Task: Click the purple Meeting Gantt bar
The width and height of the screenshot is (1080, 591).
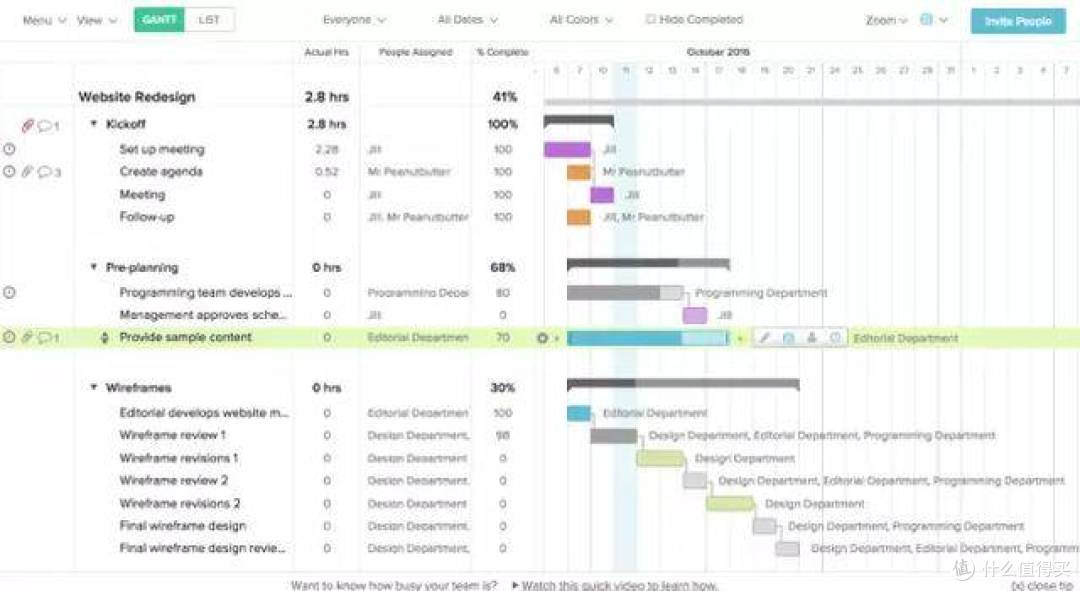Action: click(x=602, y=195)
